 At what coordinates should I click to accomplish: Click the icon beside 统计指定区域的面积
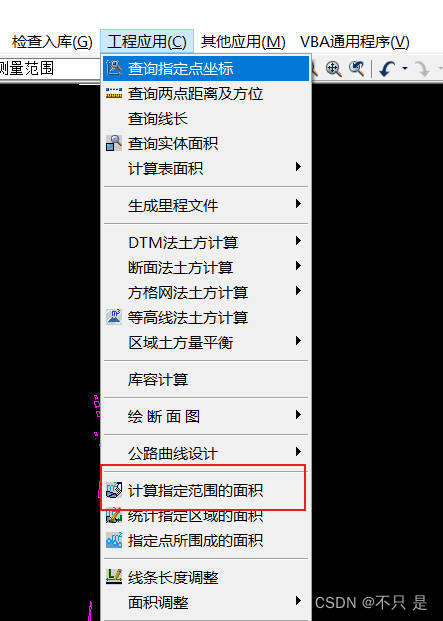pos(114,516)
